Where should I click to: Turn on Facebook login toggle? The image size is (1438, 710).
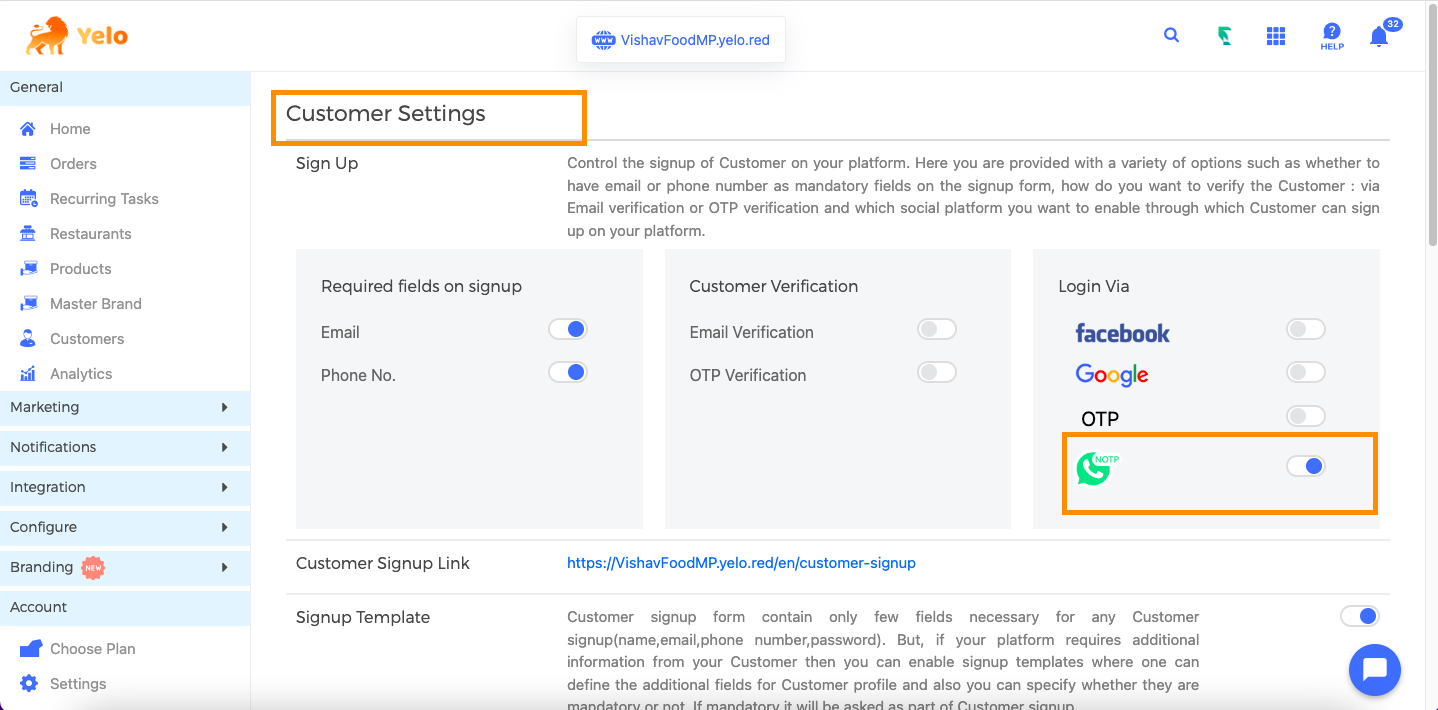click(1305, 329)
